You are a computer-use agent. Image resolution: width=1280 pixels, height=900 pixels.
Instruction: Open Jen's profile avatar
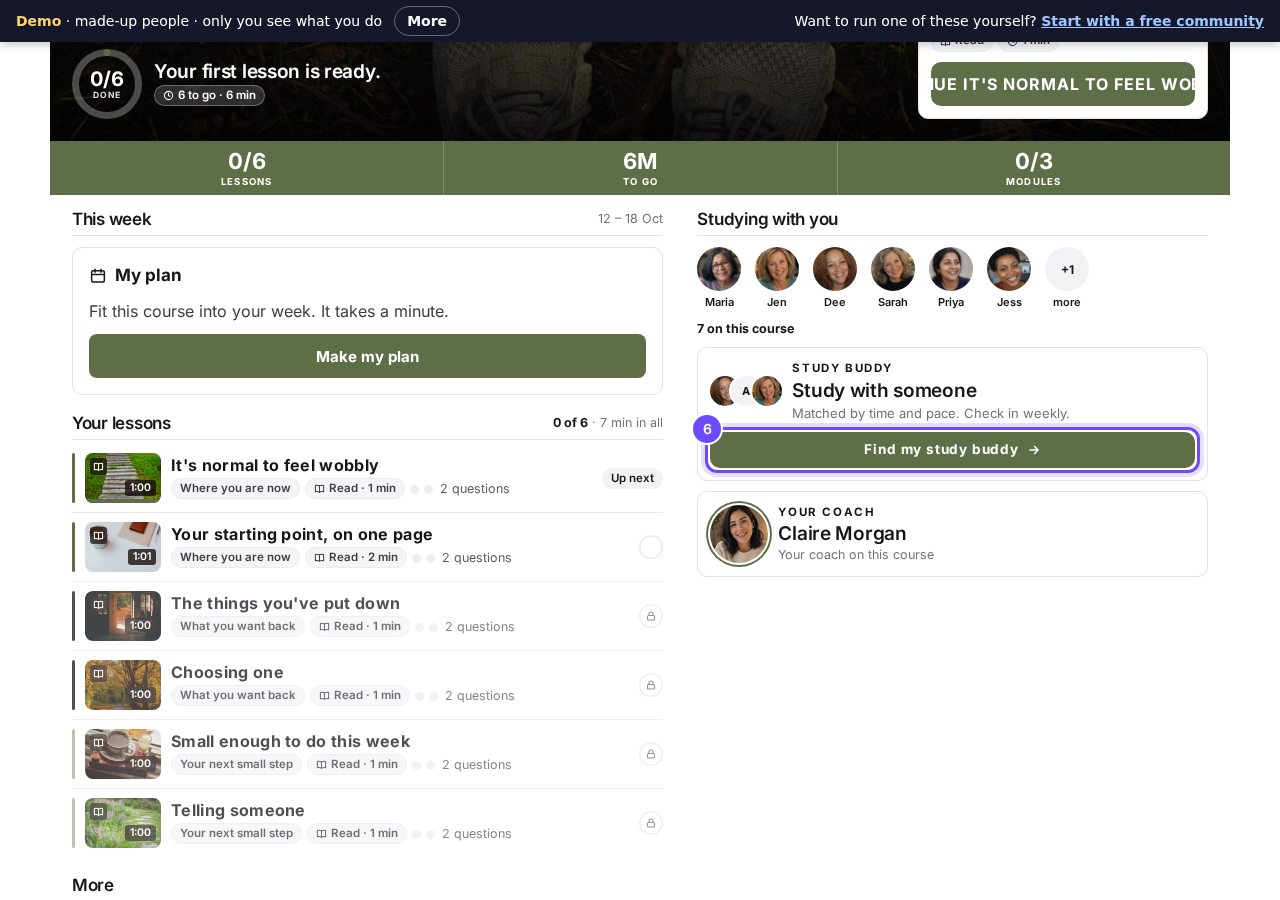coord(777,269)
